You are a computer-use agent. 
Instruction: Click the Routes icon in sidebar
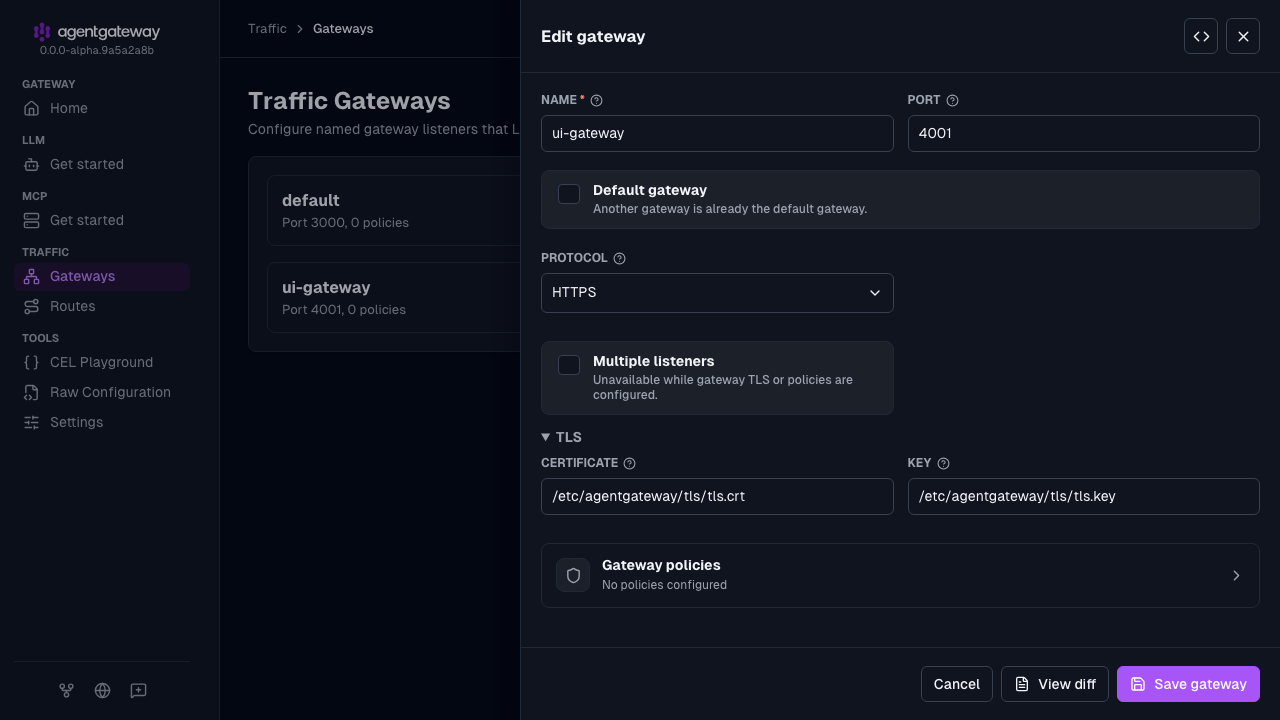[32, 306]
